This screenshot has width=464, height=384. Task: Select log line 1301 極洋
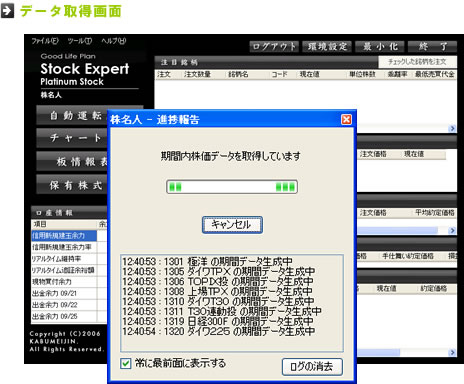click(x=207, y=262)
